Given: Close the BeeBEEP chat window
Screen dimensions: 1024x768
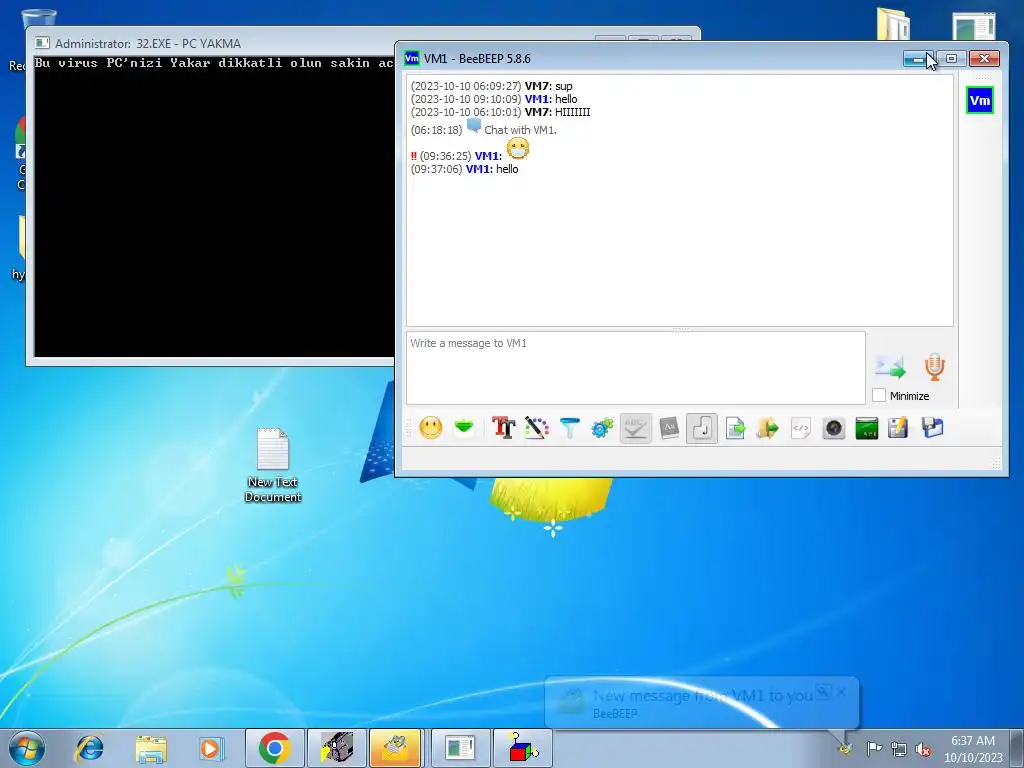Looking at the screenshot, I should pyautogui.click(x=984, y=59).
